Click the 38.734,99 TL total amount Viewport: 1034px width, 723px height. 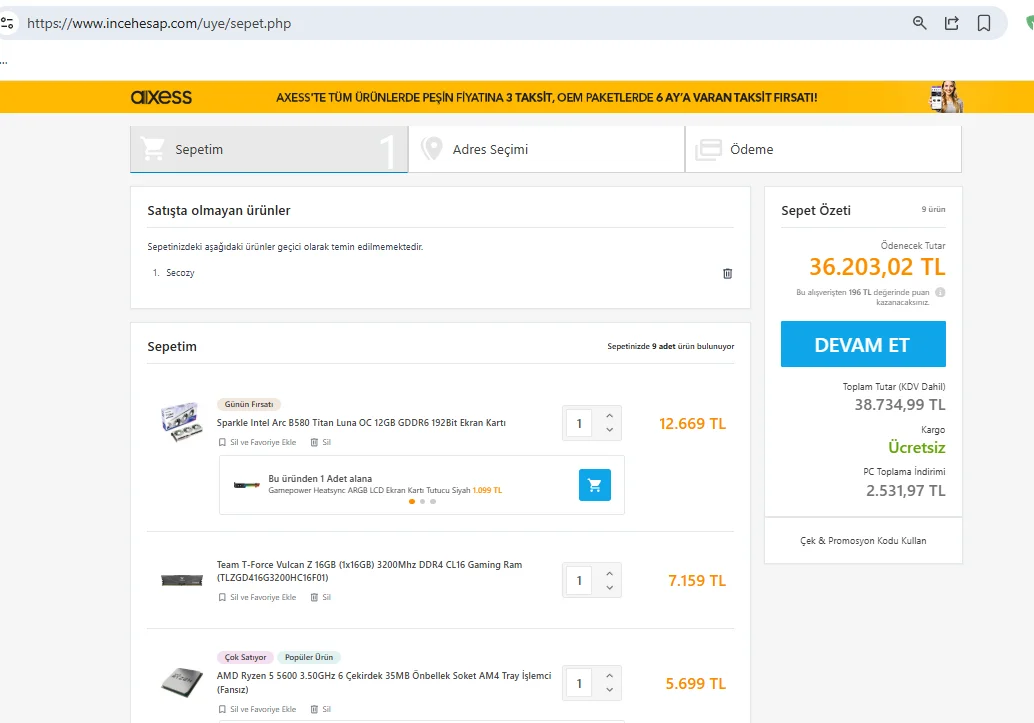(900, 405)
